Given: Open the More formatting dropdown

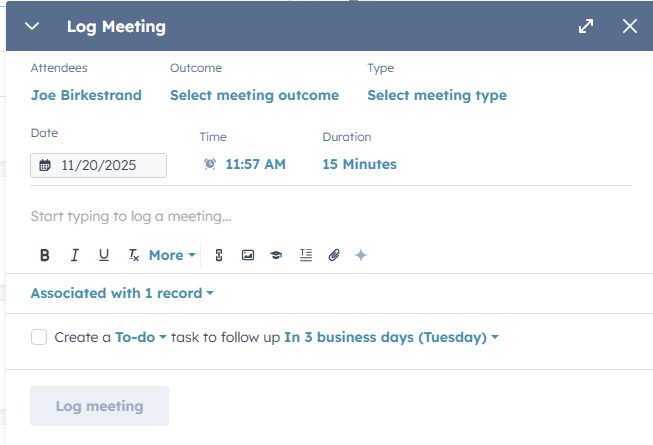Looking at the screenshot, I should 172,255.
